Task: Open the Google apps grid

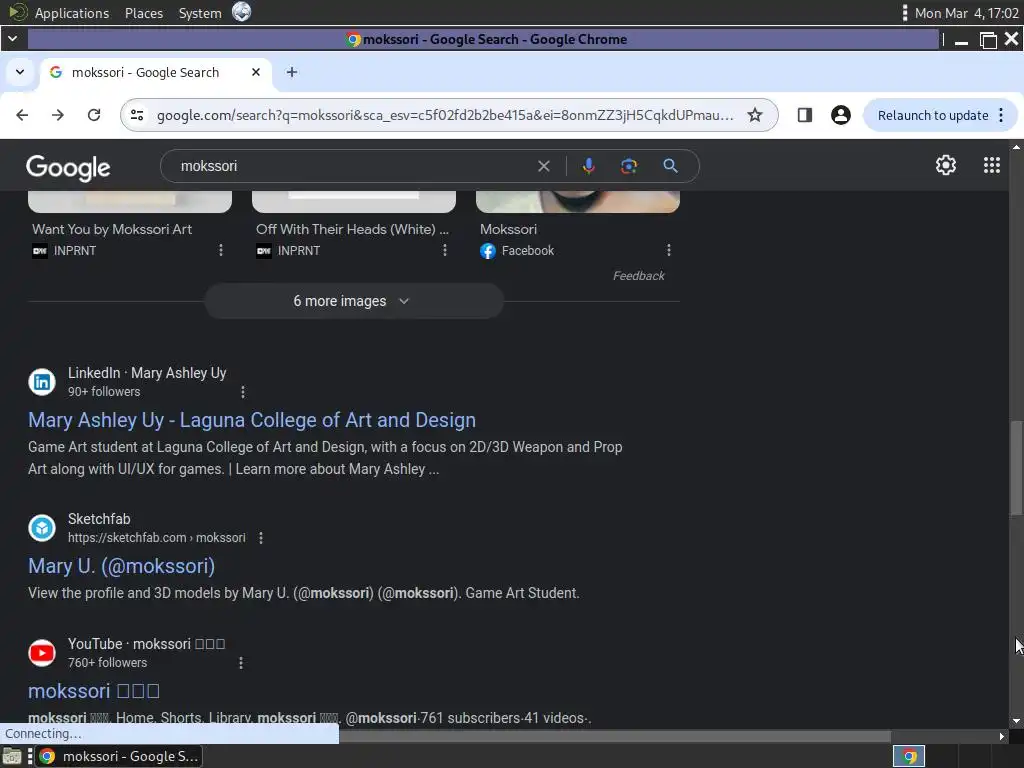Action: point(991,165)
